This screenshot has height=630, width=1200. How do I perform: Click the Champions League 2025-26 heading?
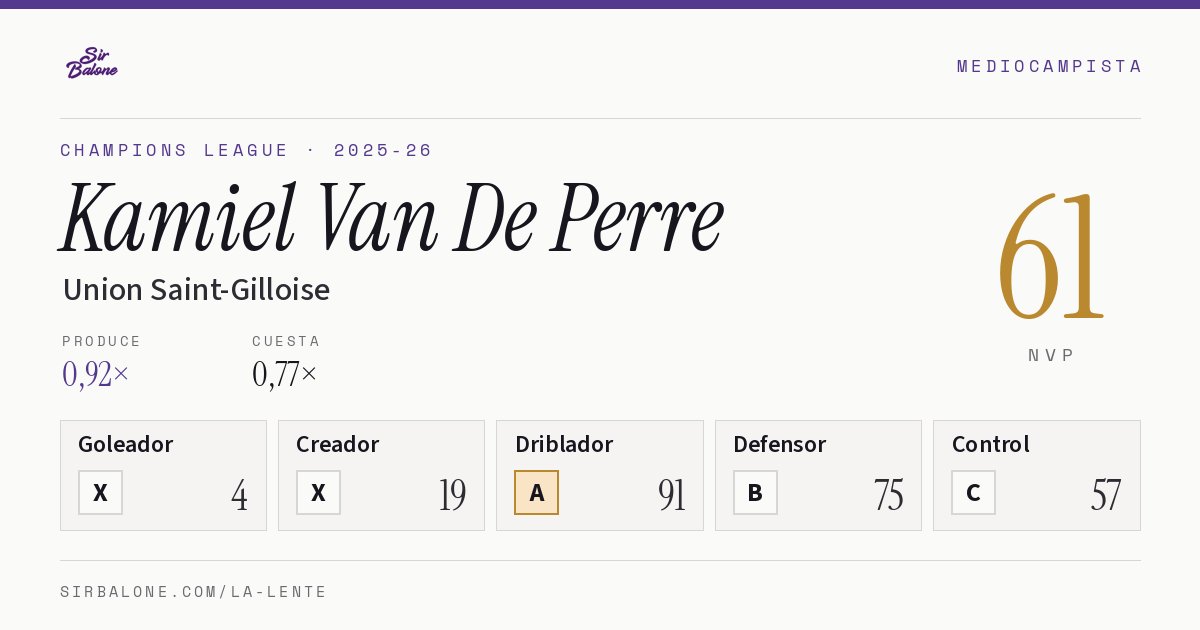pyautogui.click(x=246, y=150)
